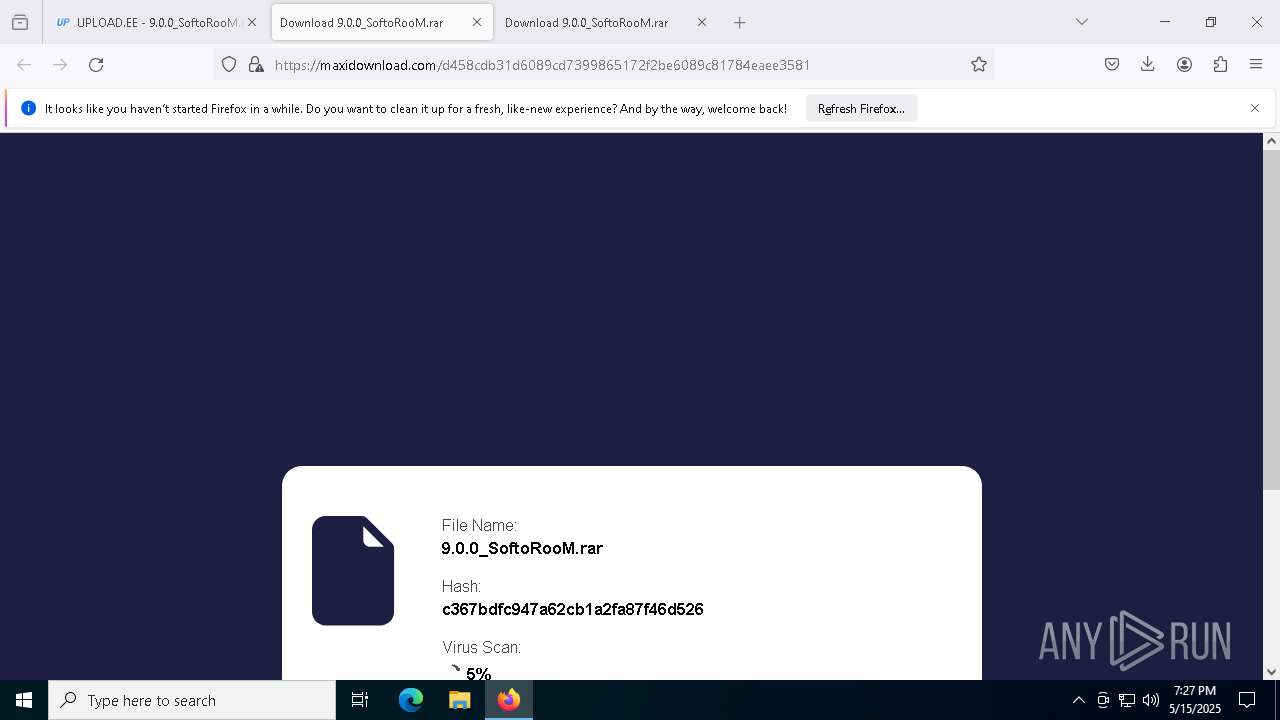1280x720 pixels.
Task: Switch to the UPLOAD.EE tab
Action: point(148,22)
